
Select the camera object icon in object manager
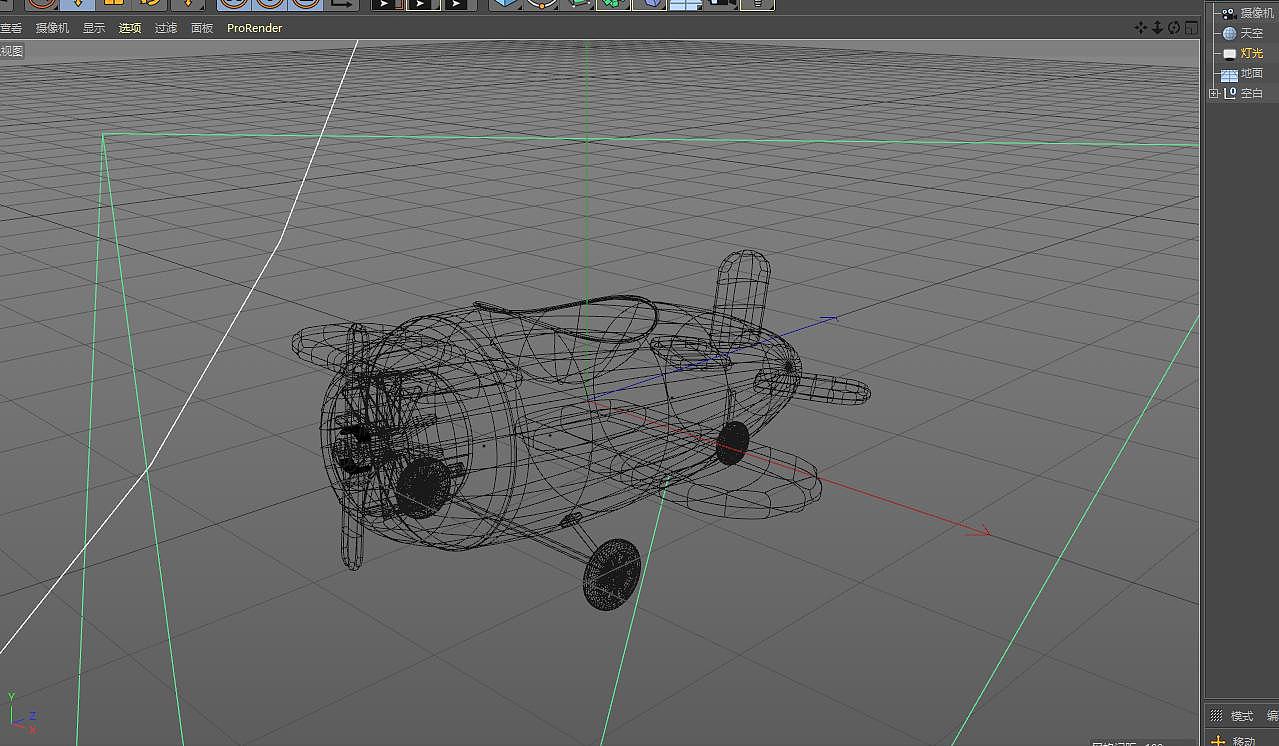[1230, 13]
